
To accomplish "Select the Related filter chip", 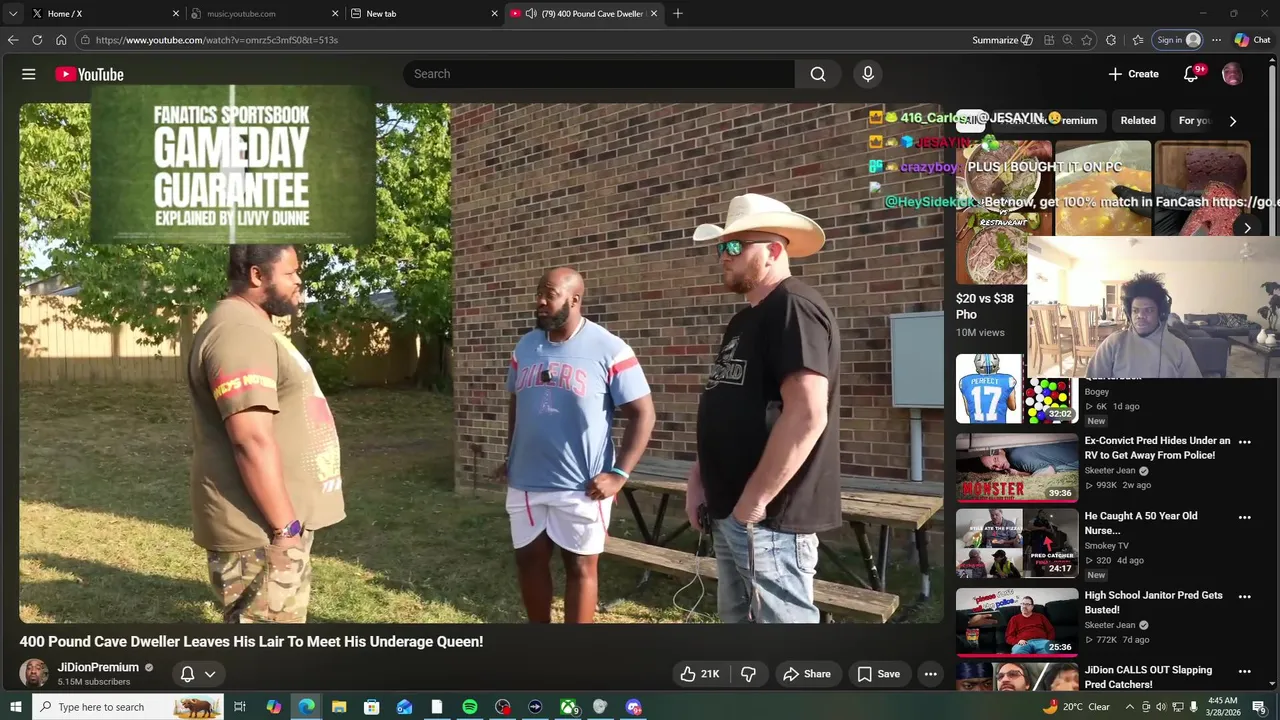I will pyautogui.click(x=1138, y=121).
